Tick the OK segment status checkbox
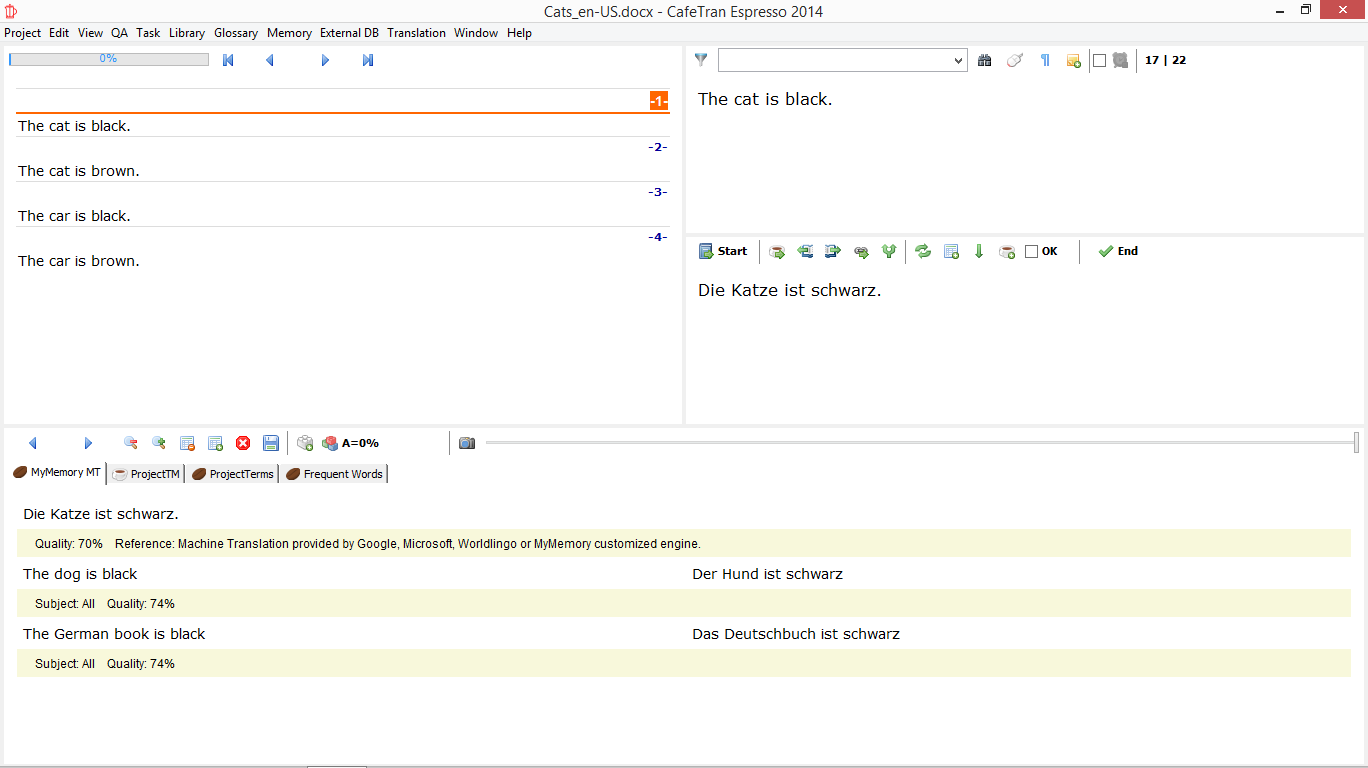The image size is (1368, 768). tap(1032, 252)
